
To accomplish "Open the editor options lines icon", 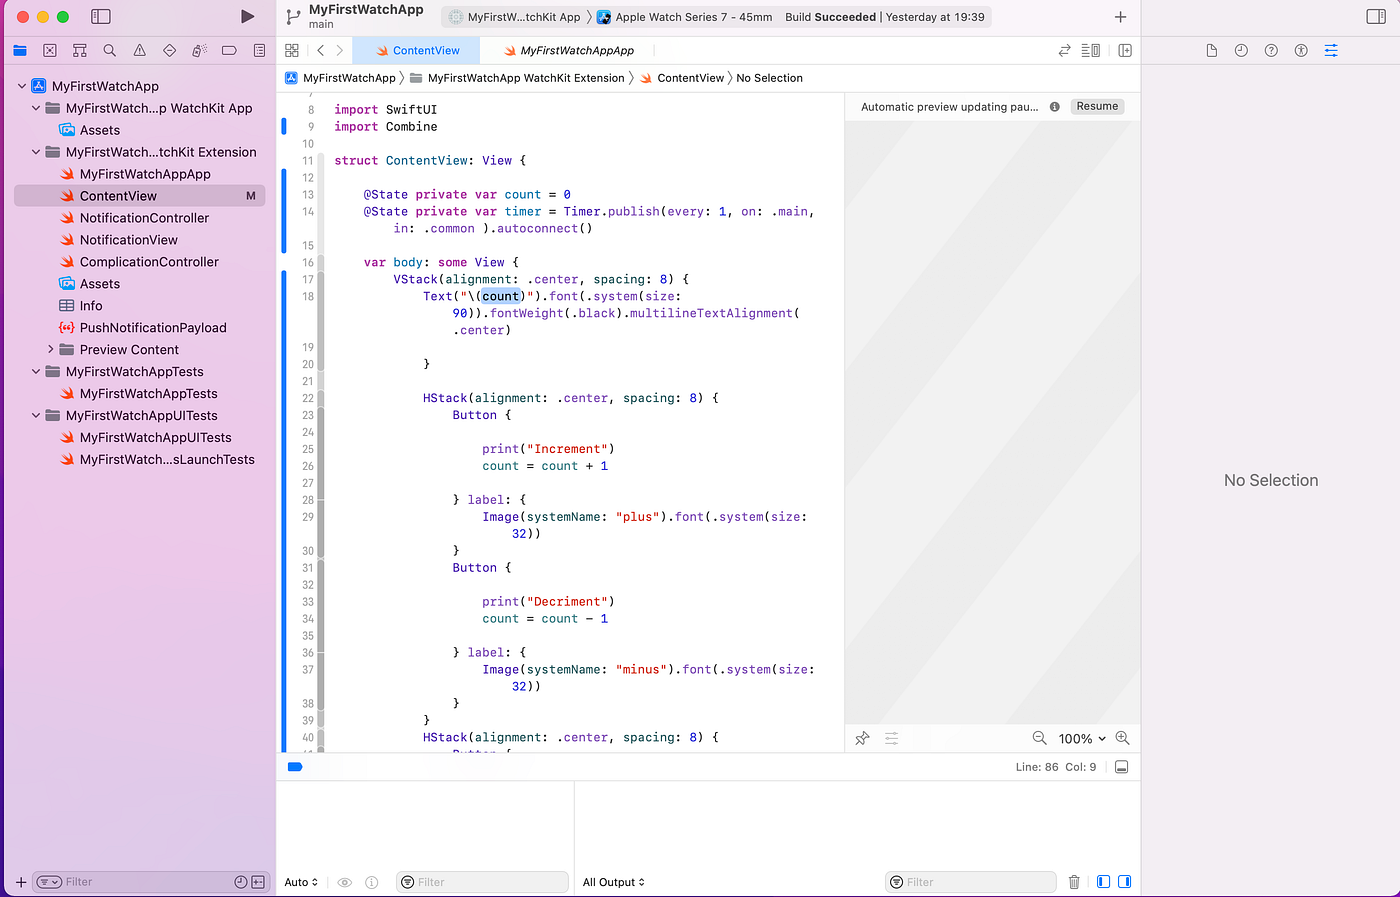I will (x=1091, y=50).
